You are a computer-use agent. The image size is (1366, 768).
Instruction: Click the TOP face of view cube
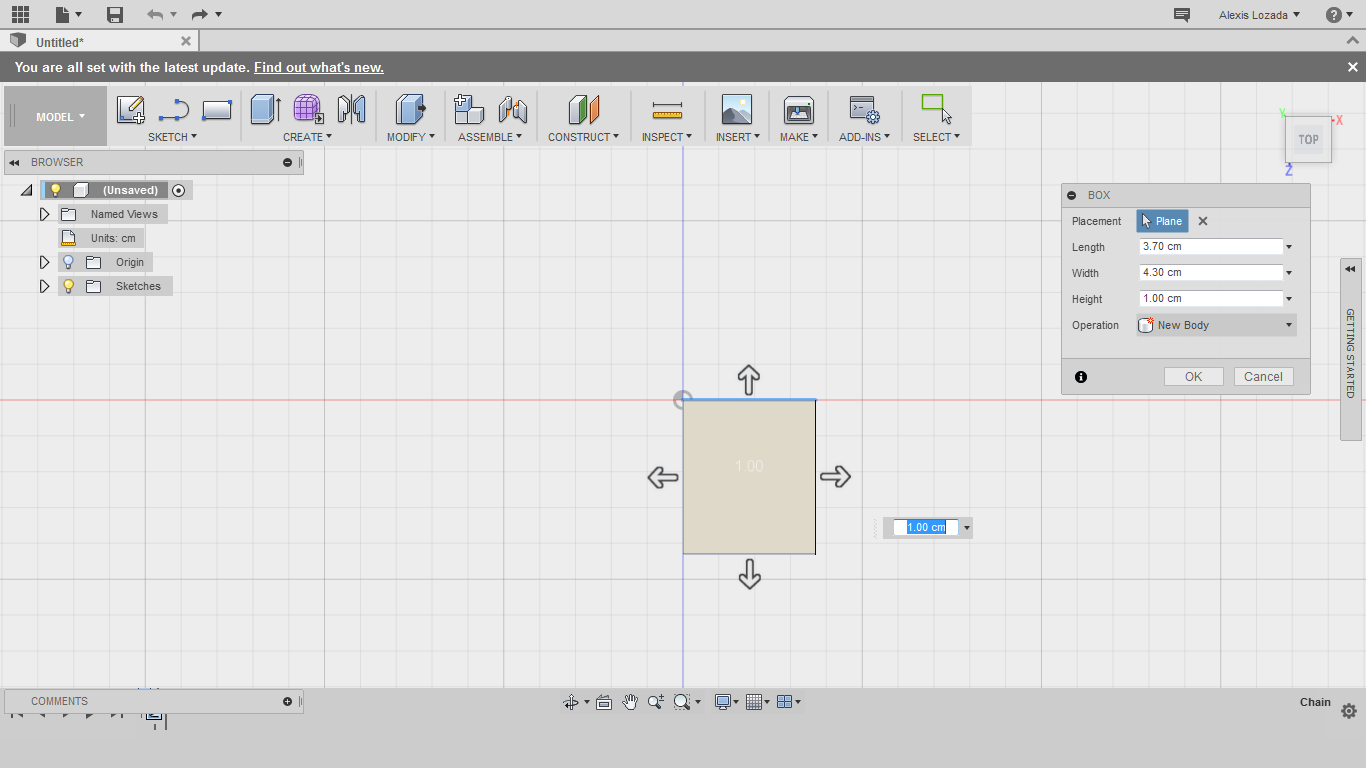(x=1308, y=140)
